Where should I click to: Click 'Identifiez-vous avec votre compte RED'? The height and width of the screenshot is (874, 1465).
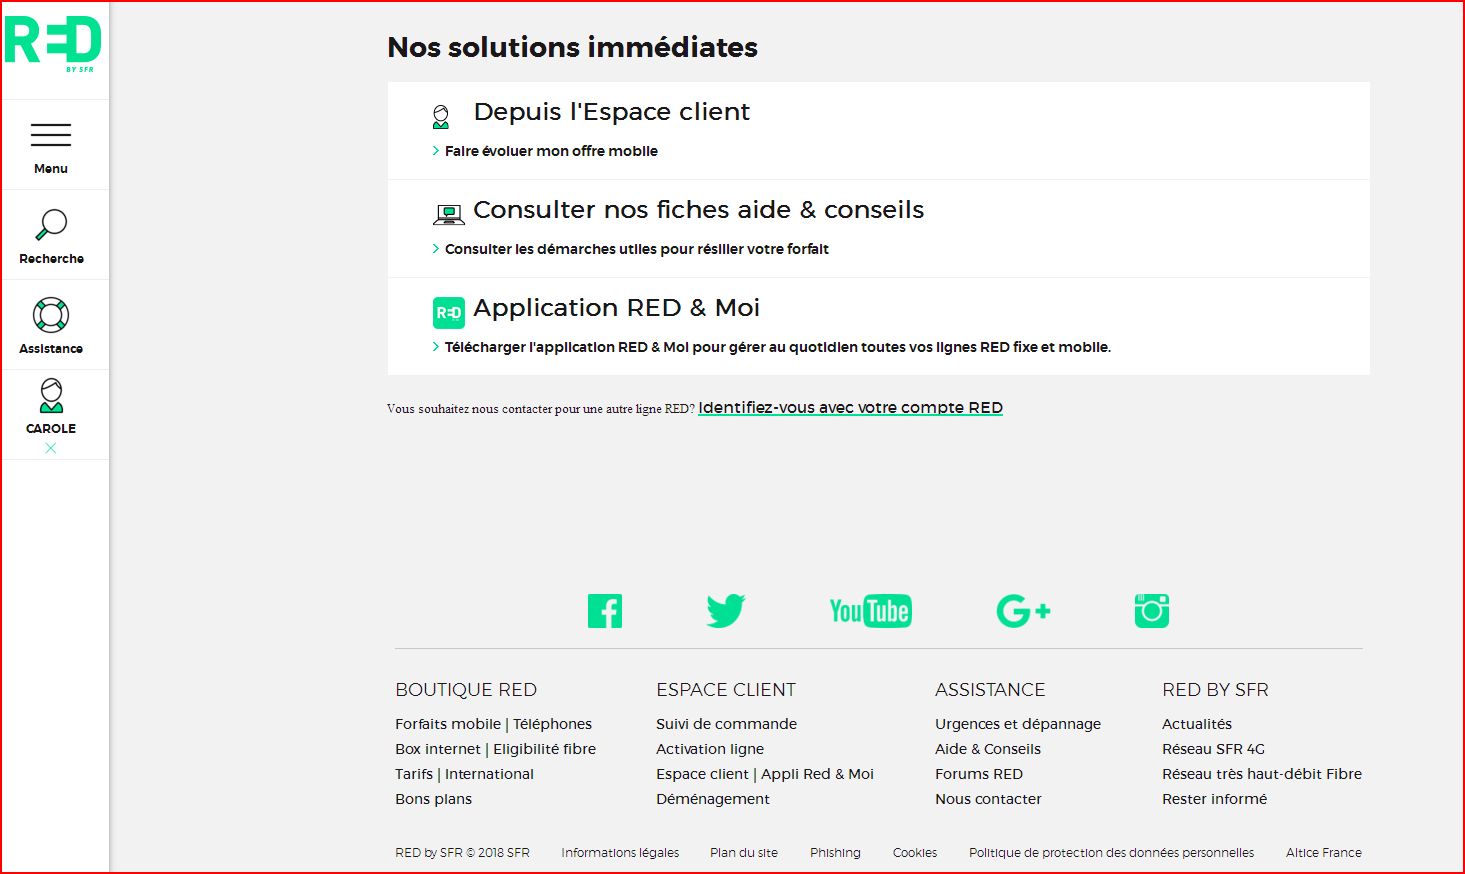click(x=850, y=408)
